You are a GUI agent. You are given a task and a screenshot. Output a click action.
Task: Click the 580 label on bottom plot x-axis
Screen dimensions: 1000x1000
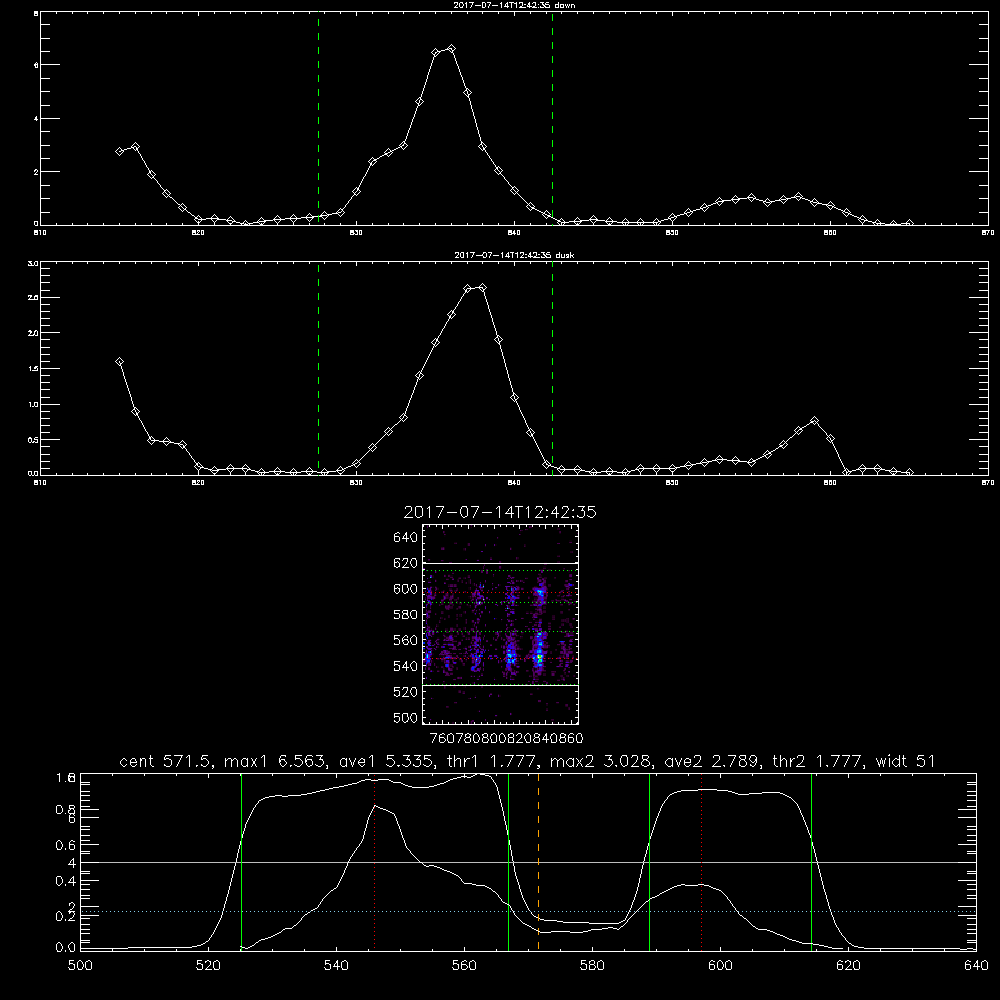click(x=592, y=966)
